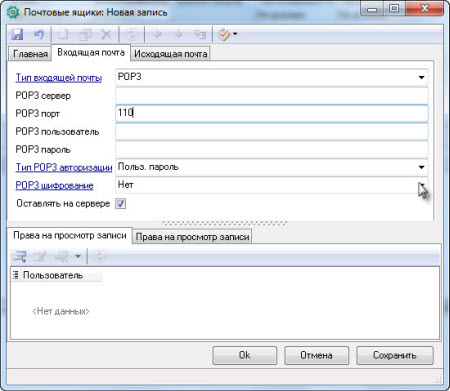Image resolution: width=450 pixels, height=391 pixels.
Task: Click the refresh icon in lower toolbar
Action: click(x=99, y=256)
